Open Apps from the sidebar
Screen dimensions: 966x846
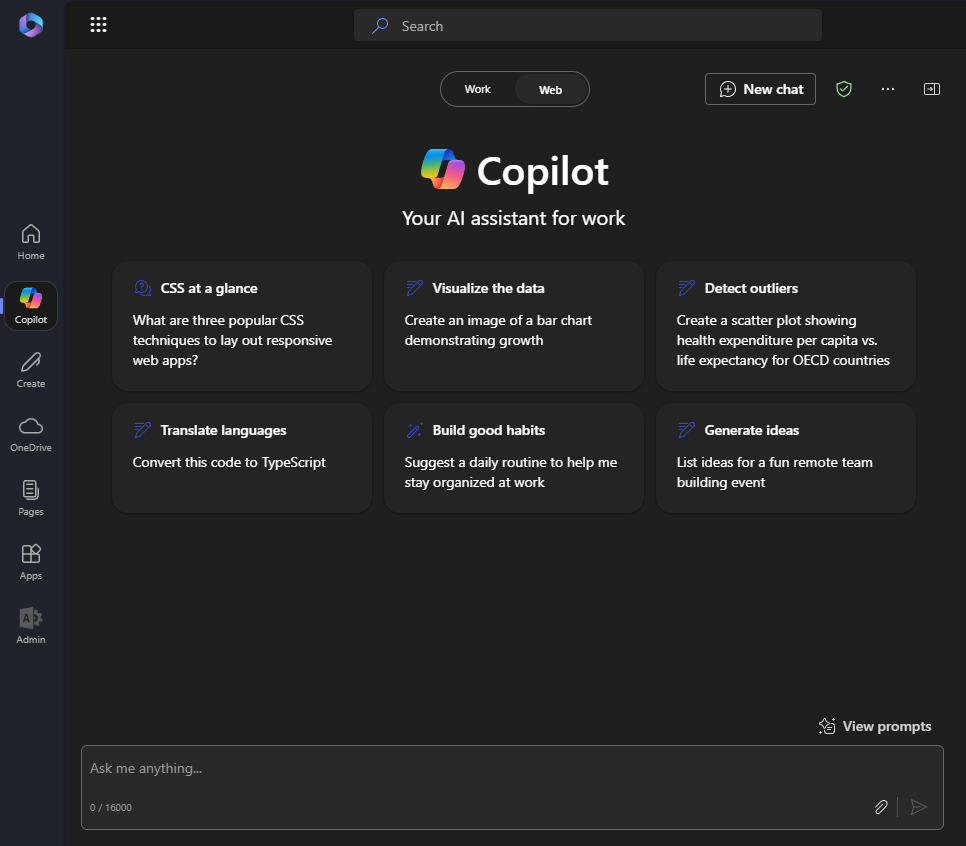31,563
